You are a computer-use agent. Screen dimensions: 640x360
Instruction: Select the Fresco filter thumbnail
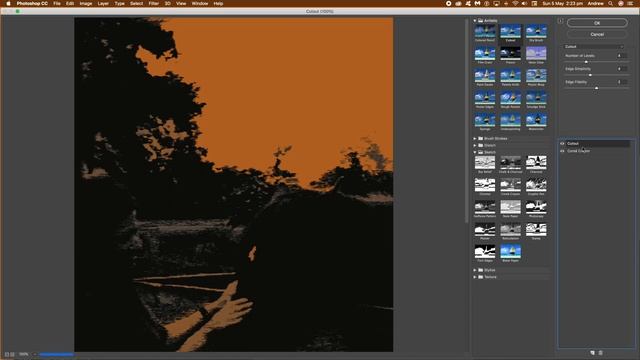[x=511, y=53]
